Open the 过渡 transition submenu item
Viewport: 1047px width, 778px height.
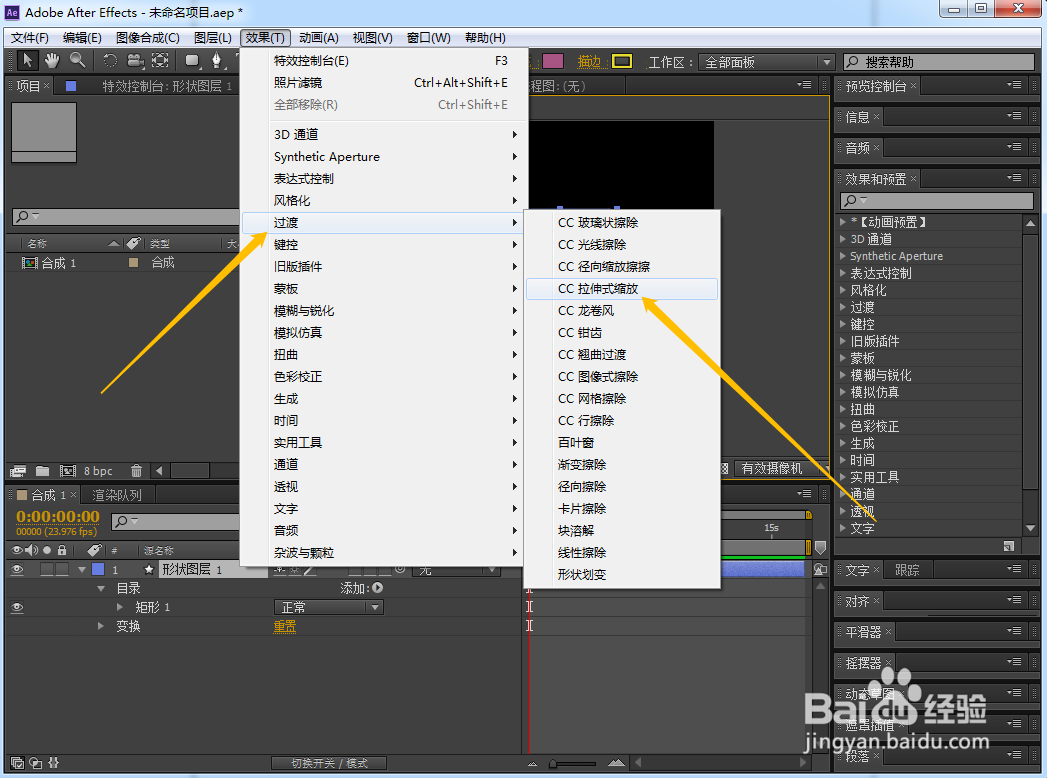coord(384,222)
